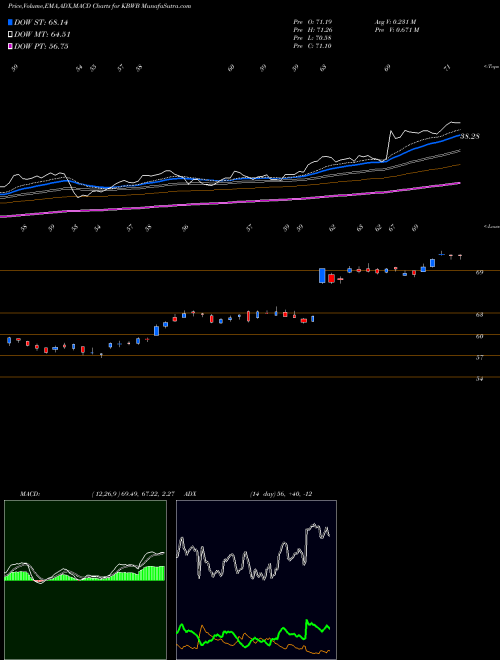Open the green MACD histogram panel
This screenshot has width=500, height=660.
[85, 580]
